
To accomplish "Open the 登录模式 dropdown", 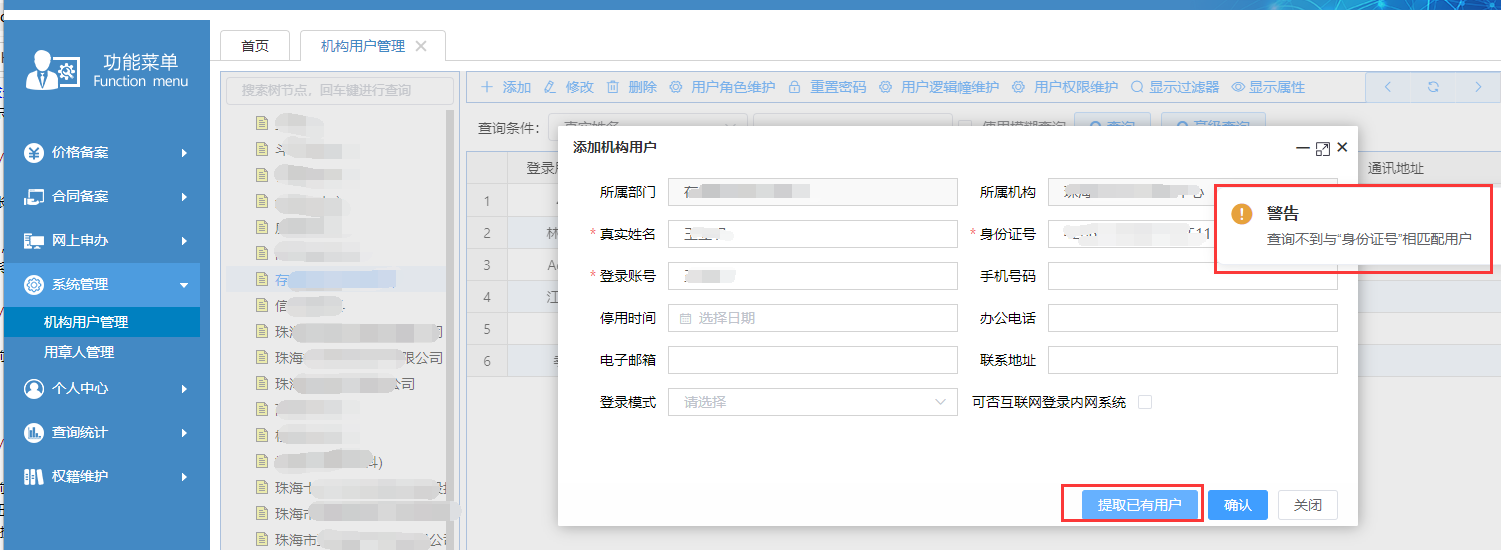I will 812,402.
